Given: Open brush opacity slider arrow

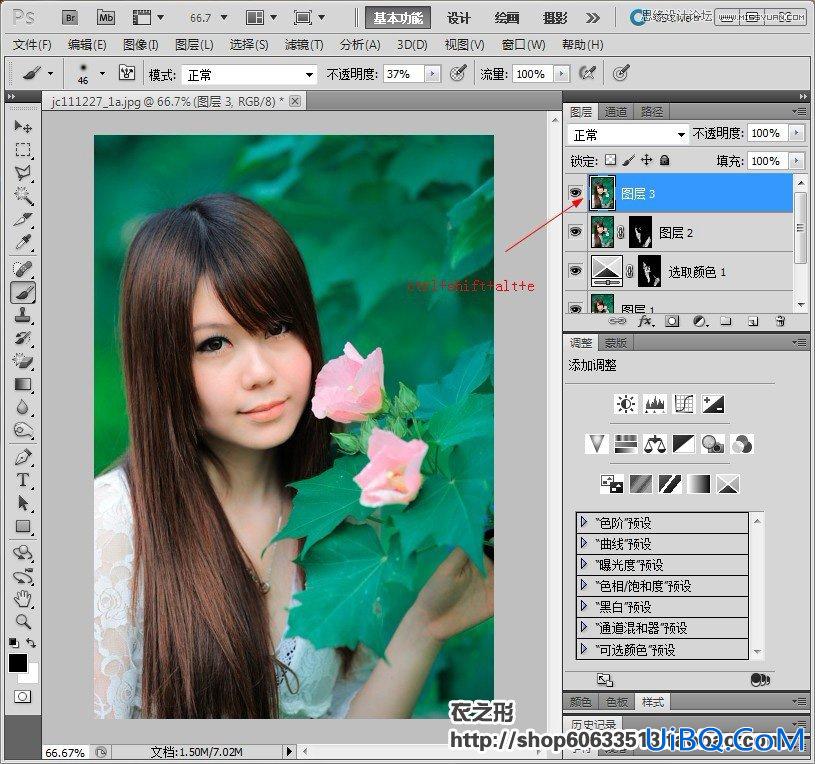Looking at the screenshot, I should (x=432, y=74).
